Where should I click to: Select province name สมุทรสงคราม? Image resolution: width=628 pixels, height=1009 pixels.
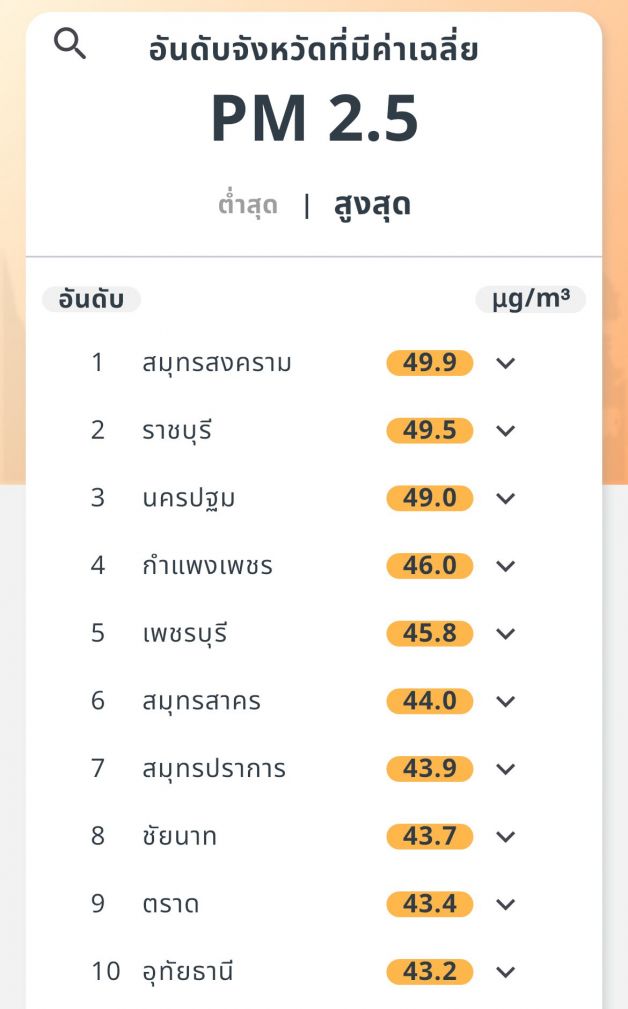[217, 362]
